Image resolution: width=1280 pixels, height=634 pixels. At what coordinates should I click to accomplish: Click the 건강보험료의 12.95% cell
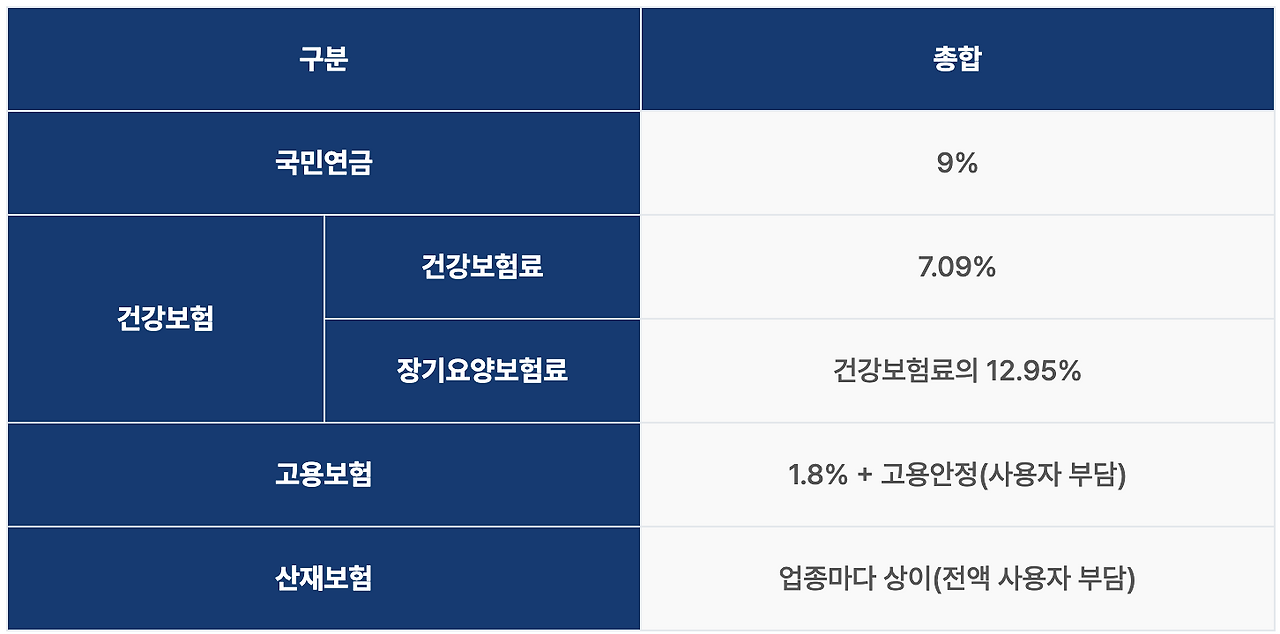pyautogui.click(x=957, y=371)
